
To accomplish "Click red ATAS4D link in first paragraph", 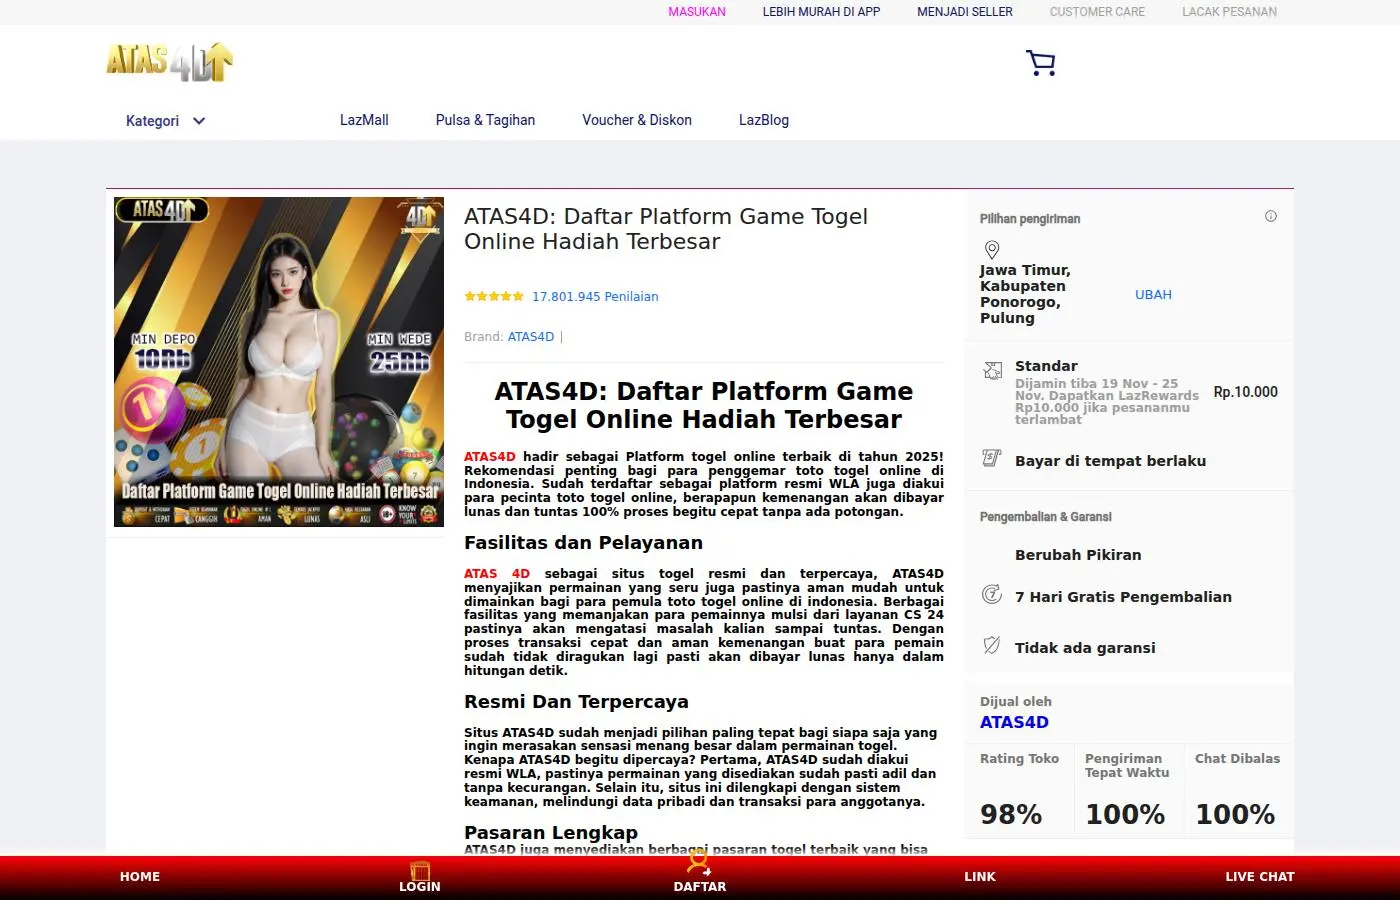I will coord(490,456).
